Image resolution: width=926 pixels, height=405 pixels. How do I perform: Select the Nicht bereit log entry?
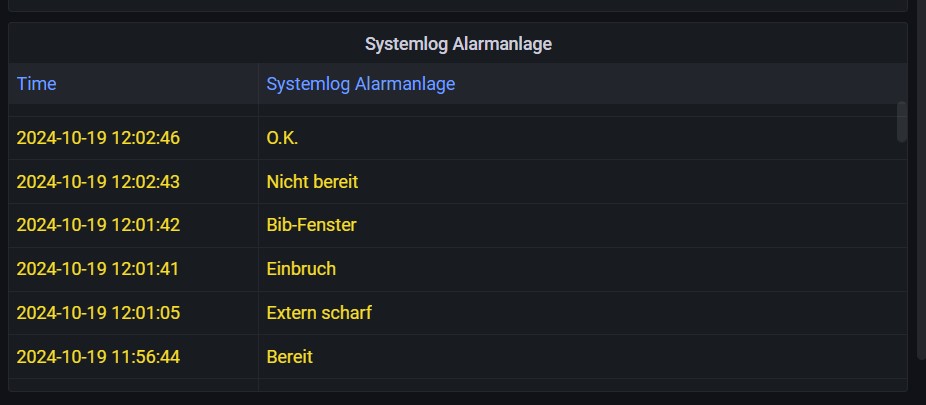pos(312,182)
